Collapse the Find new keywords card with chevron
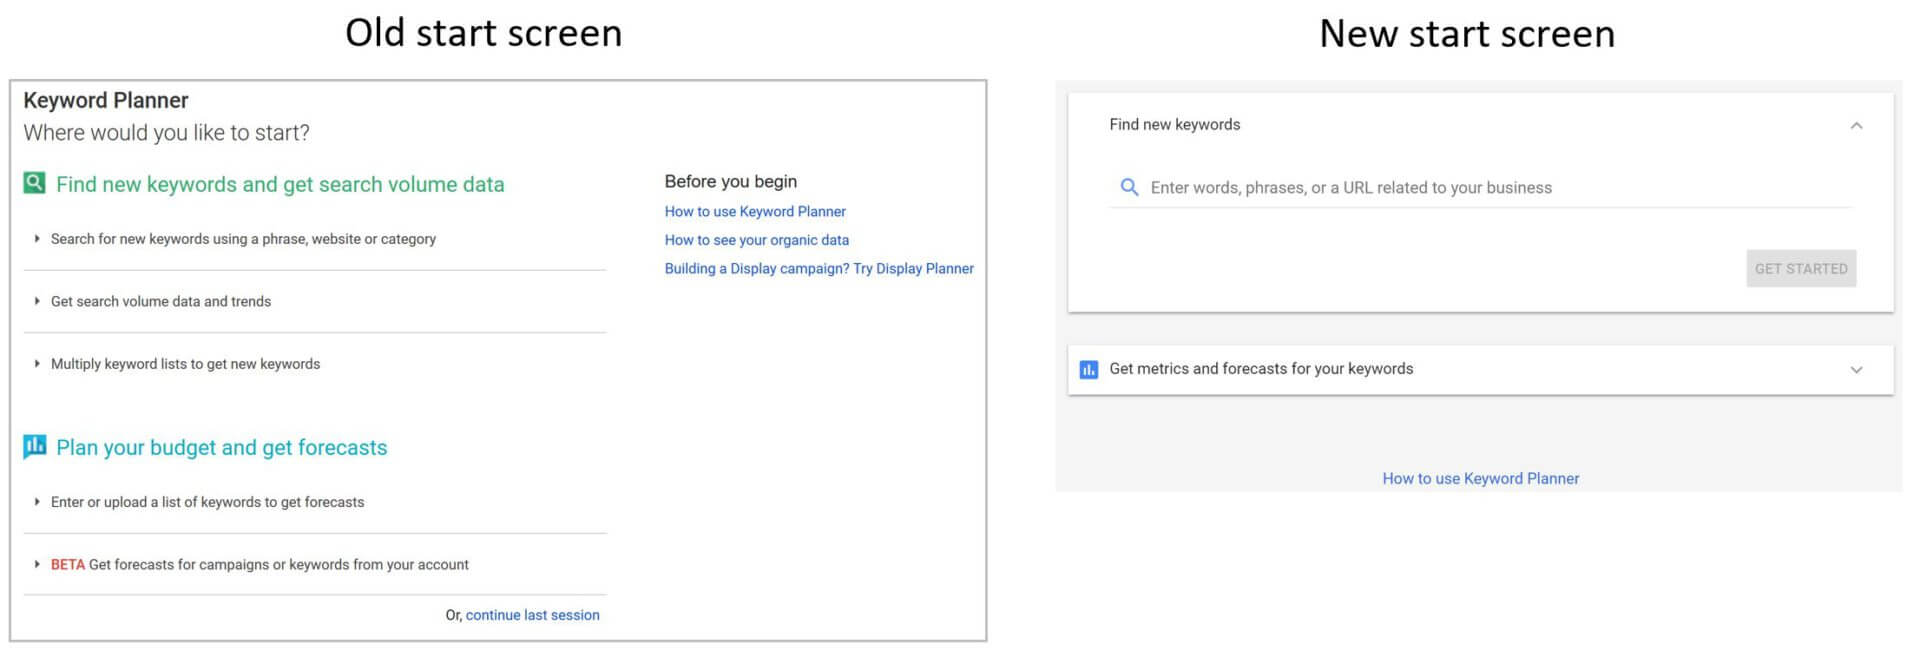Viewport: 1920px width, 664px height. point(1856,125)
